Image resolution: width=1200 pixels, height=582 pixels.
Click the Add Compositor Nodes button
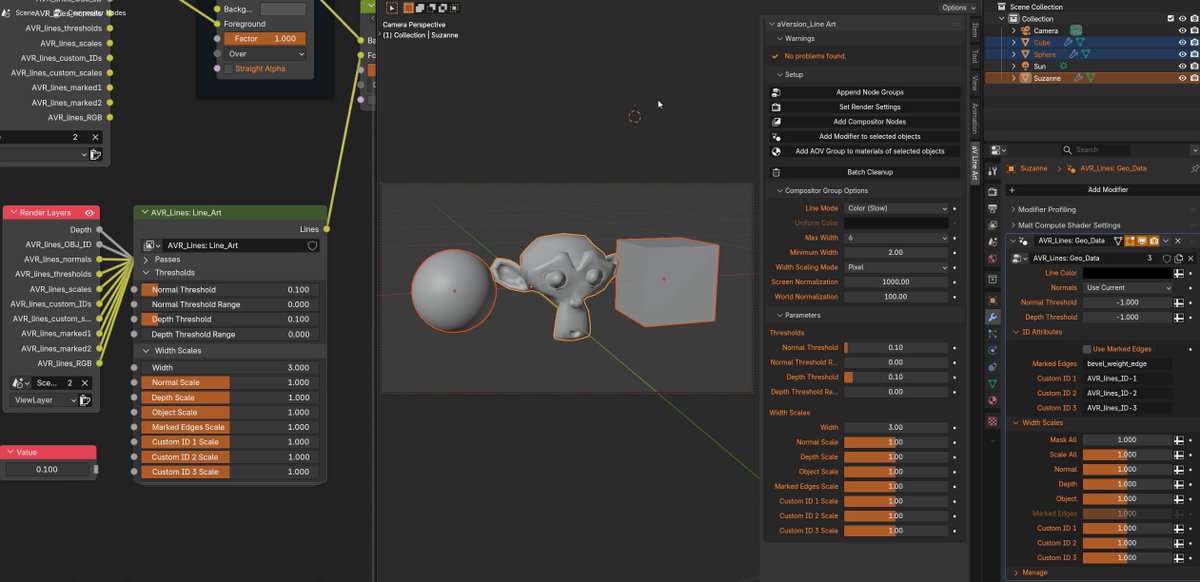[868, 121]
